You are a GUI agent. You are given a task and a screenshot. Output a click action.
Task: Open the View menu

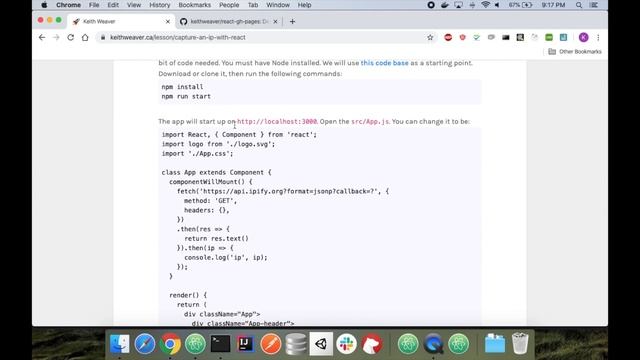(x=133, y=5)
